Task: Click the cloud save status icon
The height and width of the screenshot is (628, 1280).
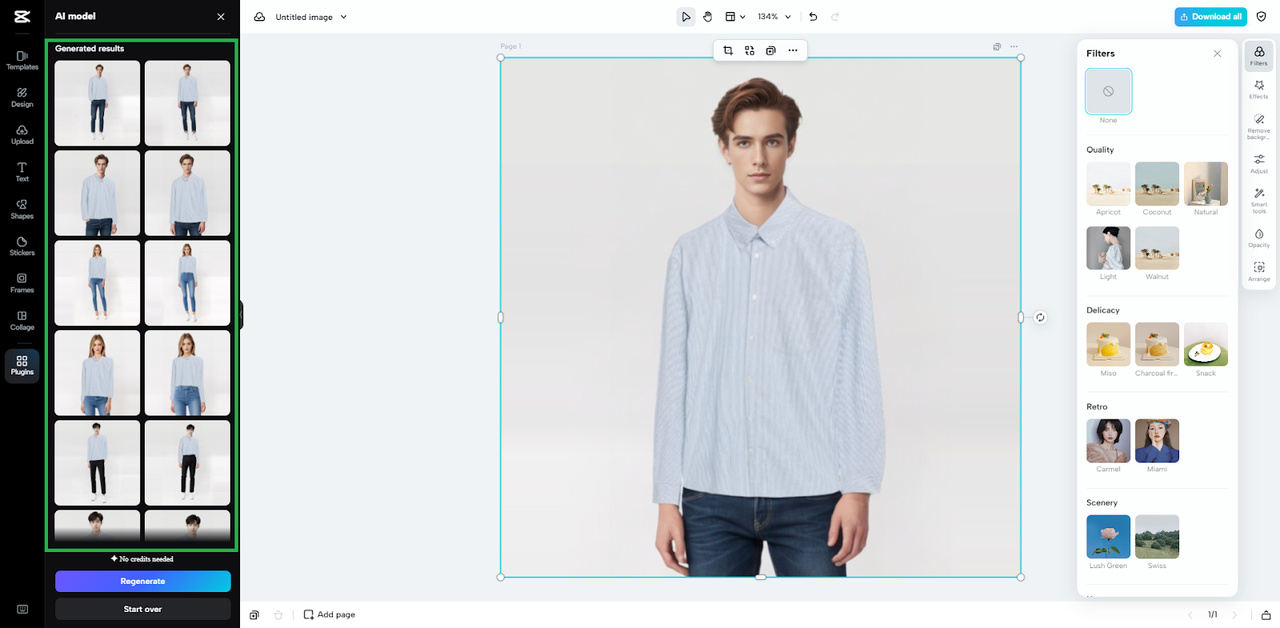Action: (260, 17)
